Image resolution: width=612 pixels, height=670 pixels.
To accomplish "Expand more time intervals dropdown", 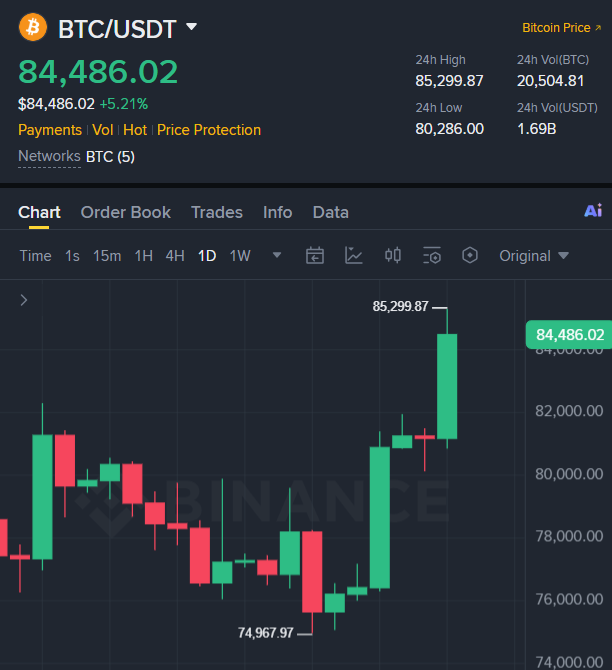I will point(277,256).
